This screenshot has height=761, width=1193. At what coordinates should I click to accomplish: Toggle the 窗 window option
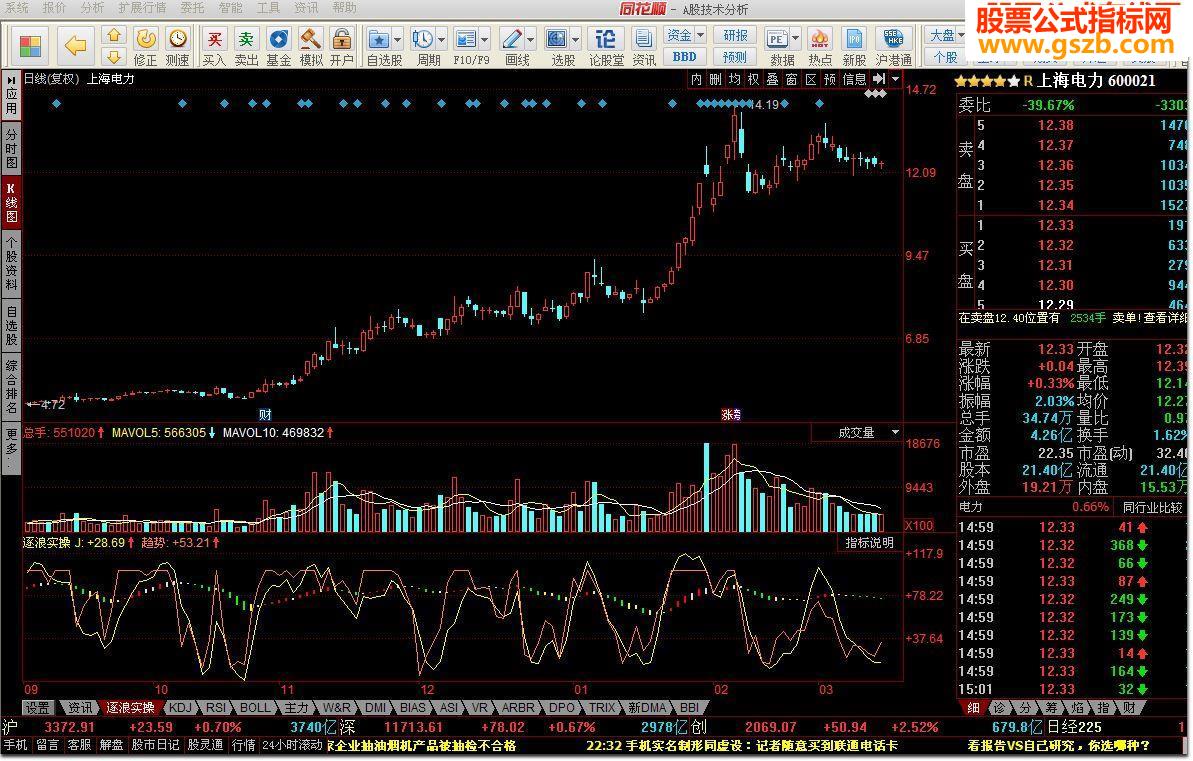click(x=791, y=78)
